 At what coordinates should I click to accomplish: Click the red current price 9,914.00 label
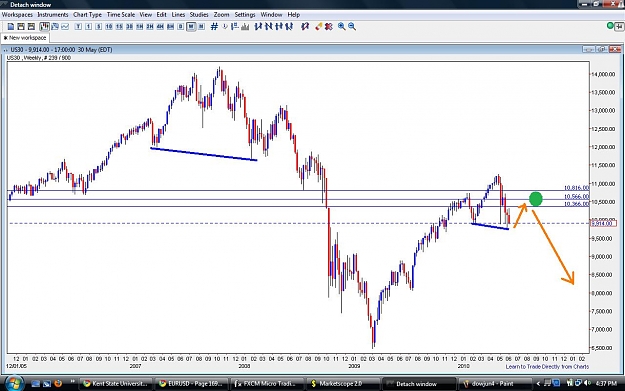604,223
